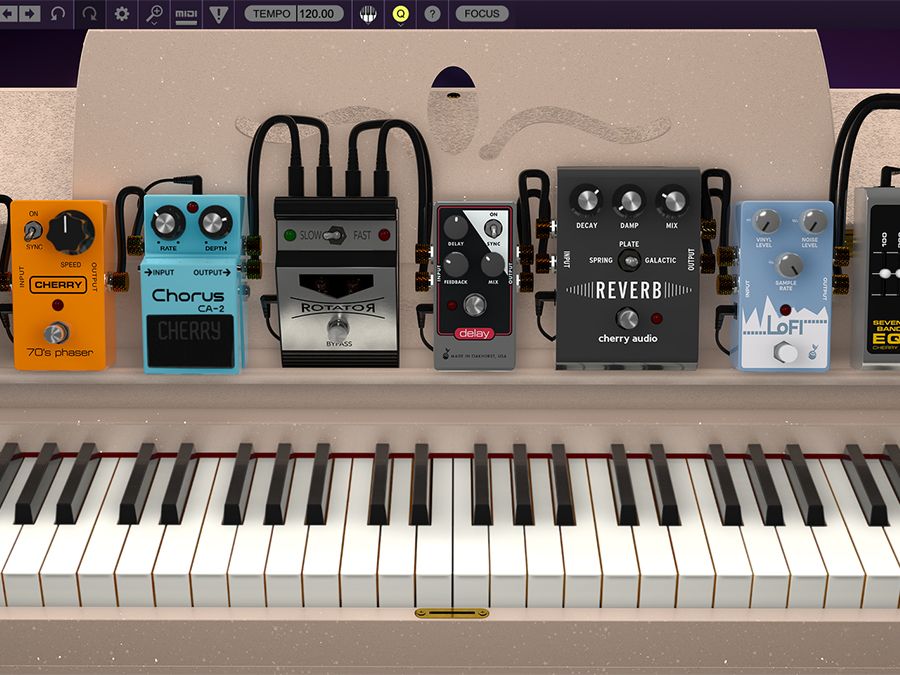Open the MIDI mapping icon
The width and height of the screenshot is (900, 675).
click(x=186, y=15)
